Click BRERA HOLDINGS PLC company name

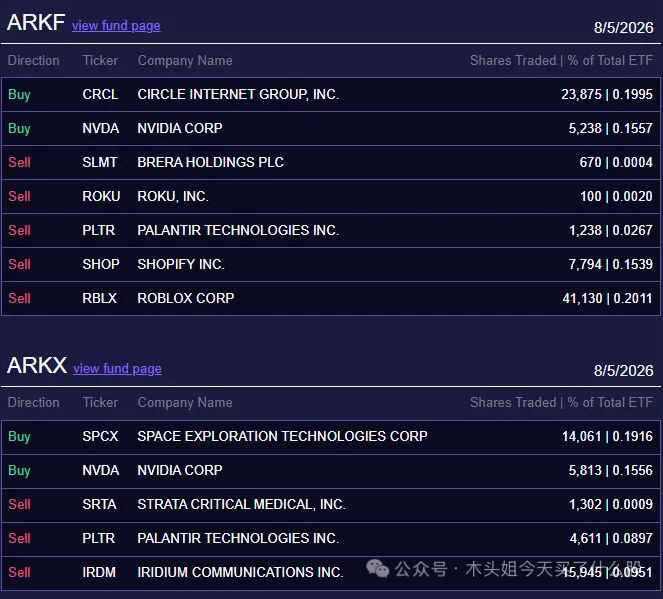pyautogui.click(x=211, y=162)
